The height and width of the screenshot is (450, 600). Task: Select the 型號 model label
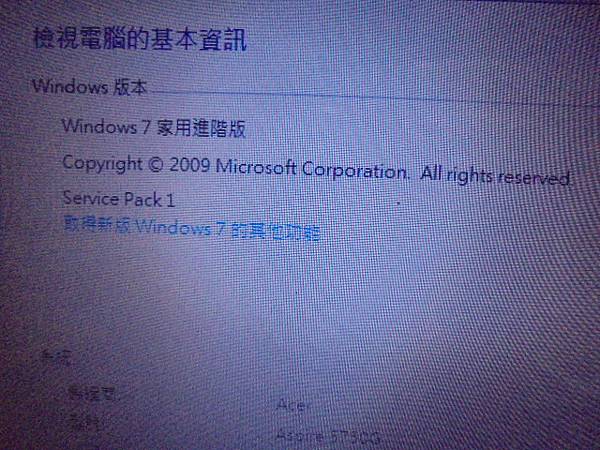coord(83,422)
